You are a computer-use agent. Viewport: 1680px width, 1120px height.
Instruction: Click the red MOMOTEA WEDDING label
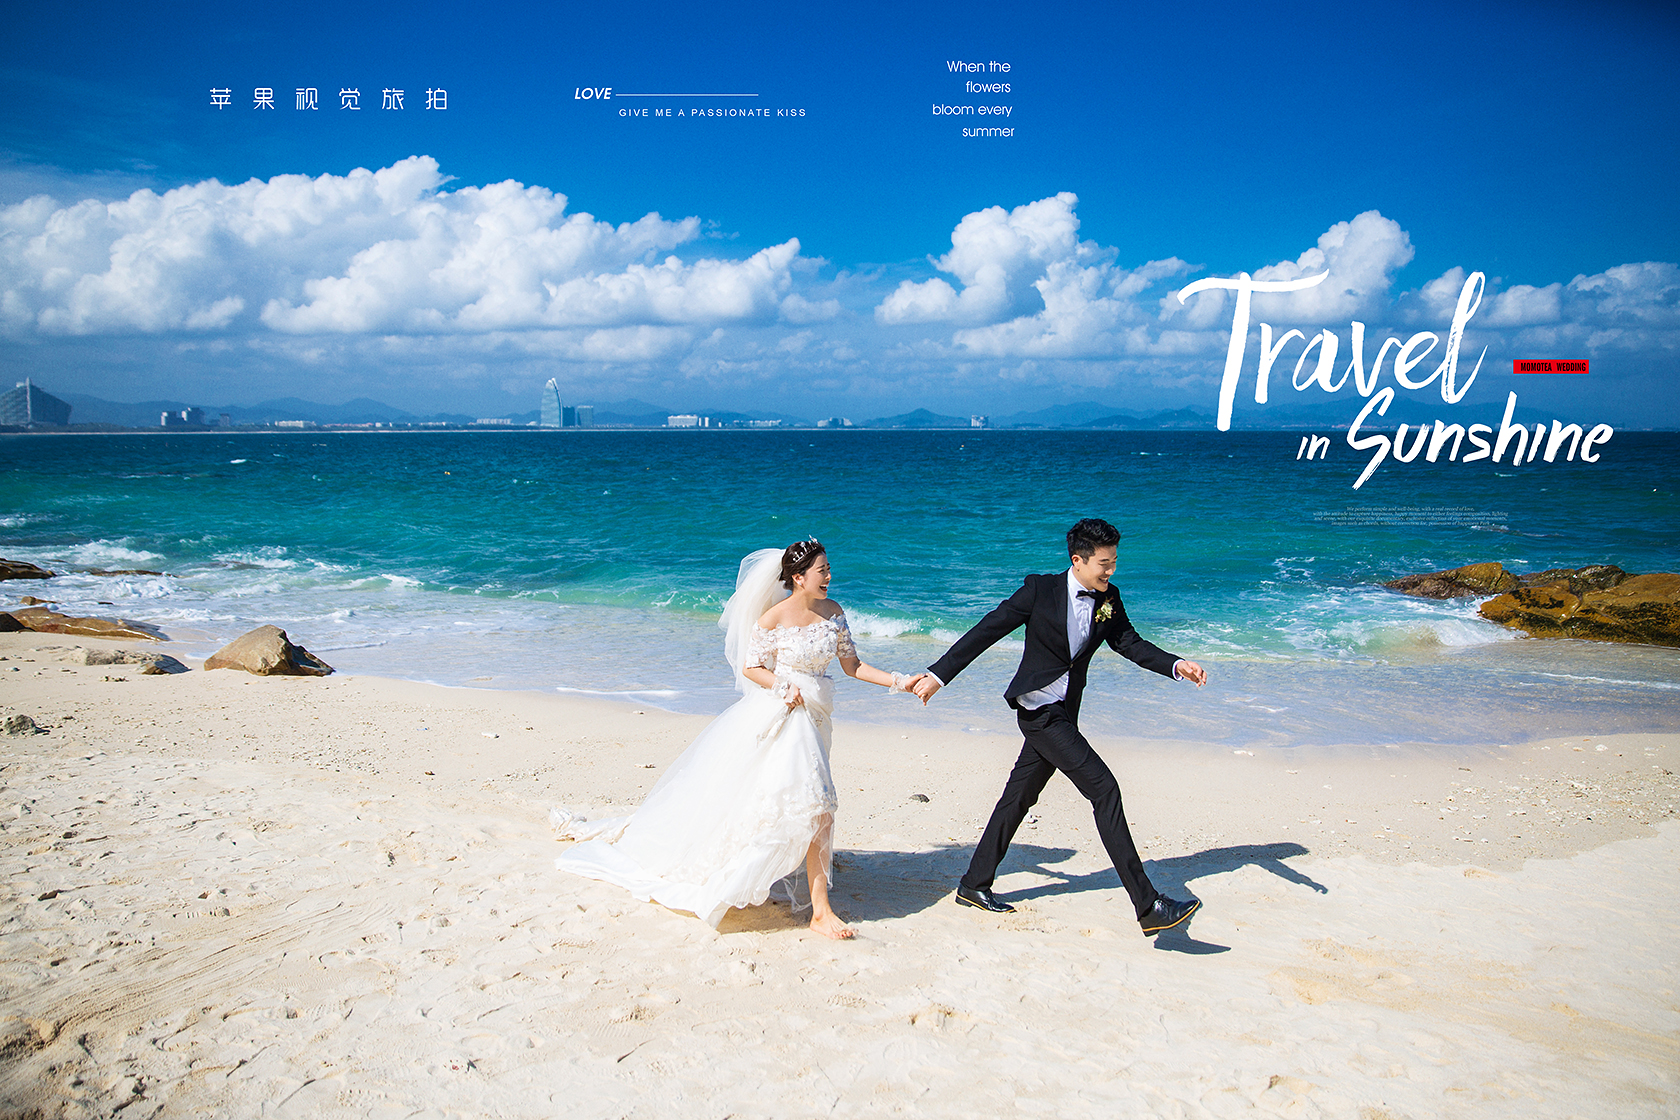pos(1551,367)
